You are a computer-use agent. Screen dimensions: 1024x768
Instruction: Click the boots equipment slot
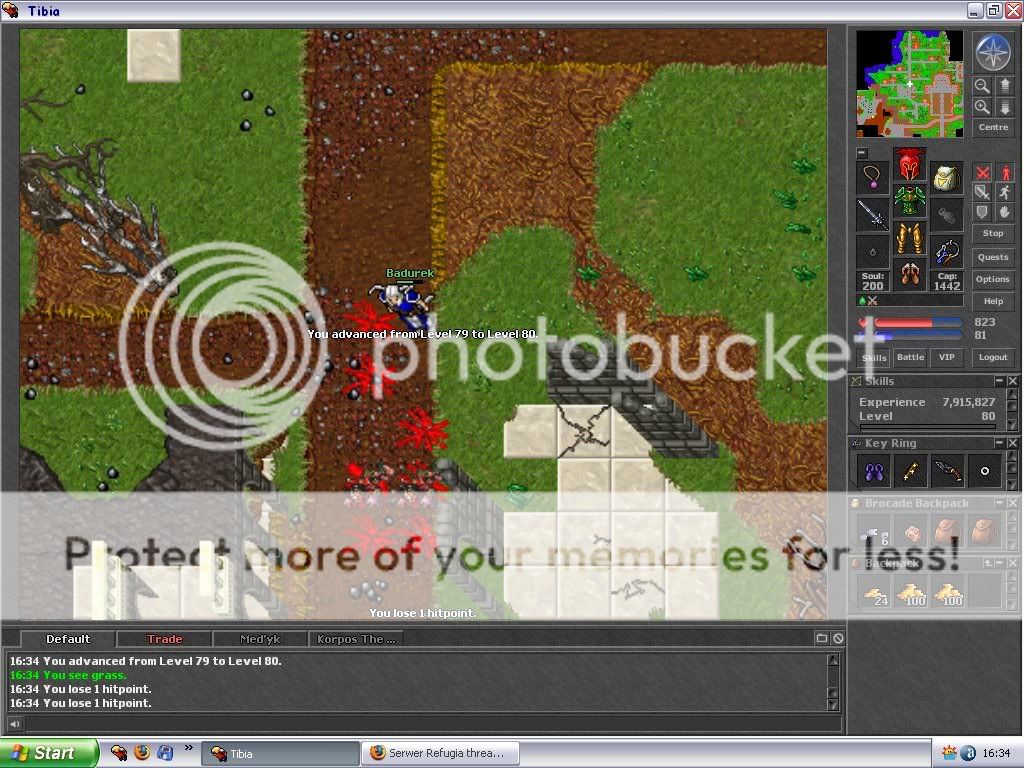click(x=909, y=274)
